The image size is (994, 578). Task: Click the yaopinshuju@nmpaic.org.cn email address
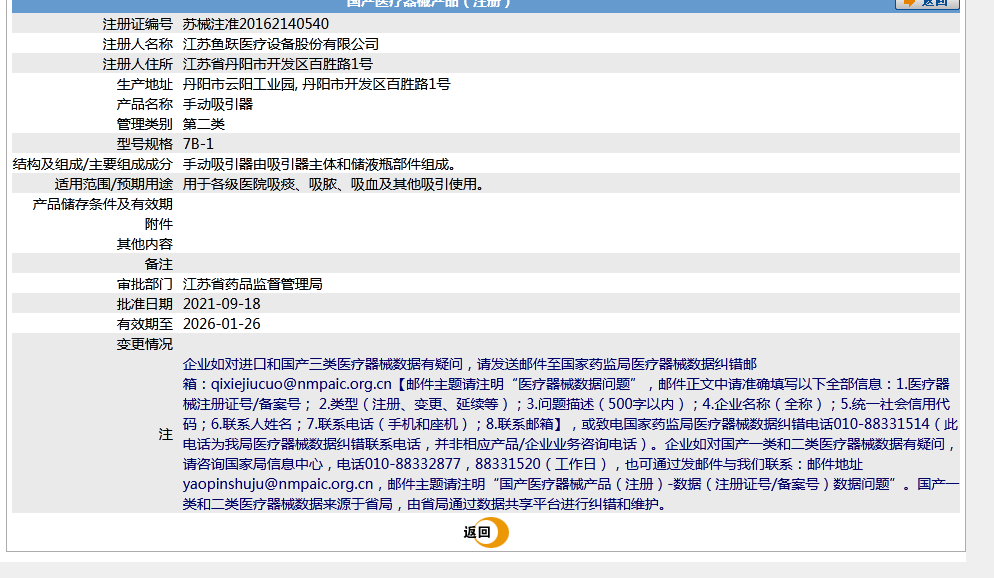click(278, 484)
